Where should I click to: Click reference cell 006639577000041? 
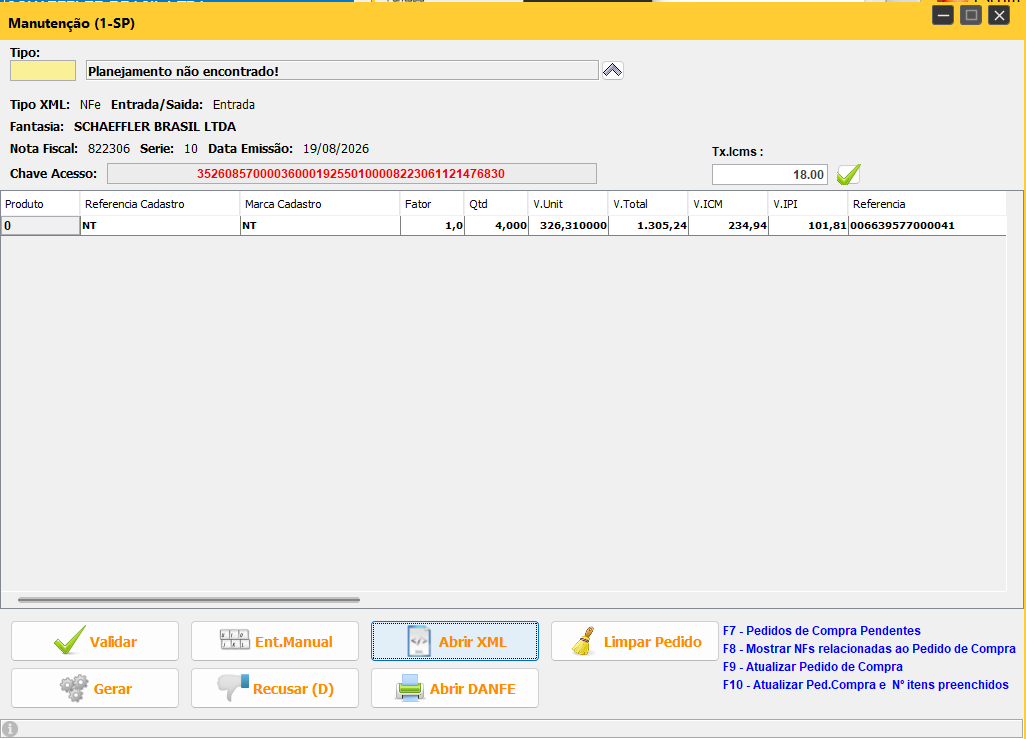[927, 226]
